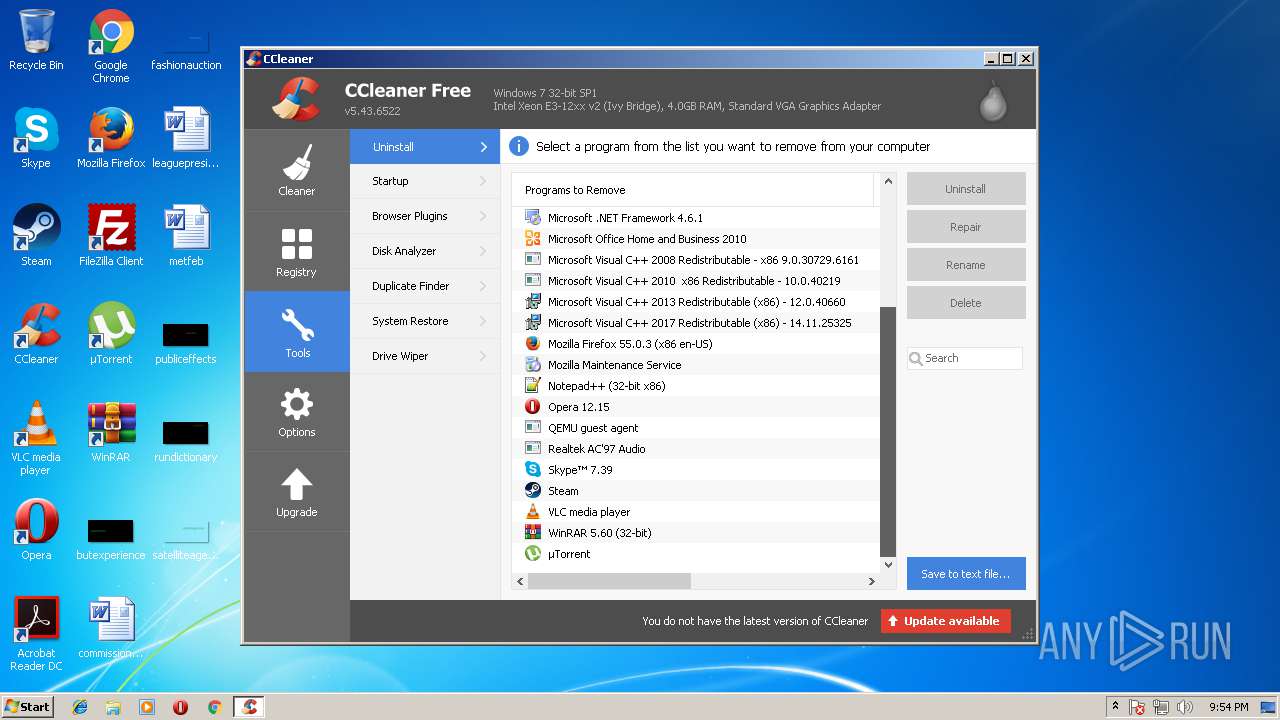
Task: Click the Programs to Remove column header
Action: coord(692,190)
